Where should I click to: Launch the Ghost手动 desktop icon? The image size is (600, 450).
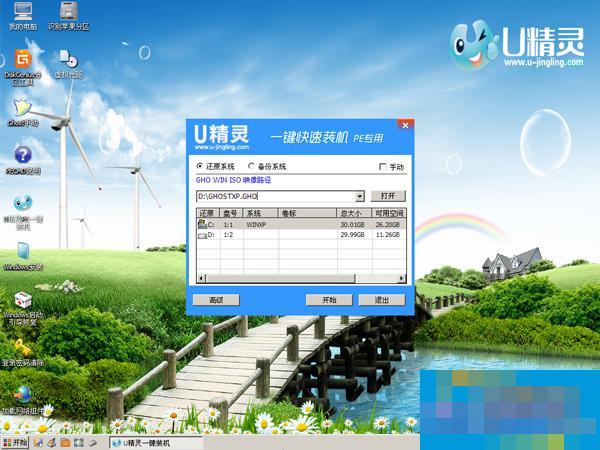[x=23, y=112]
